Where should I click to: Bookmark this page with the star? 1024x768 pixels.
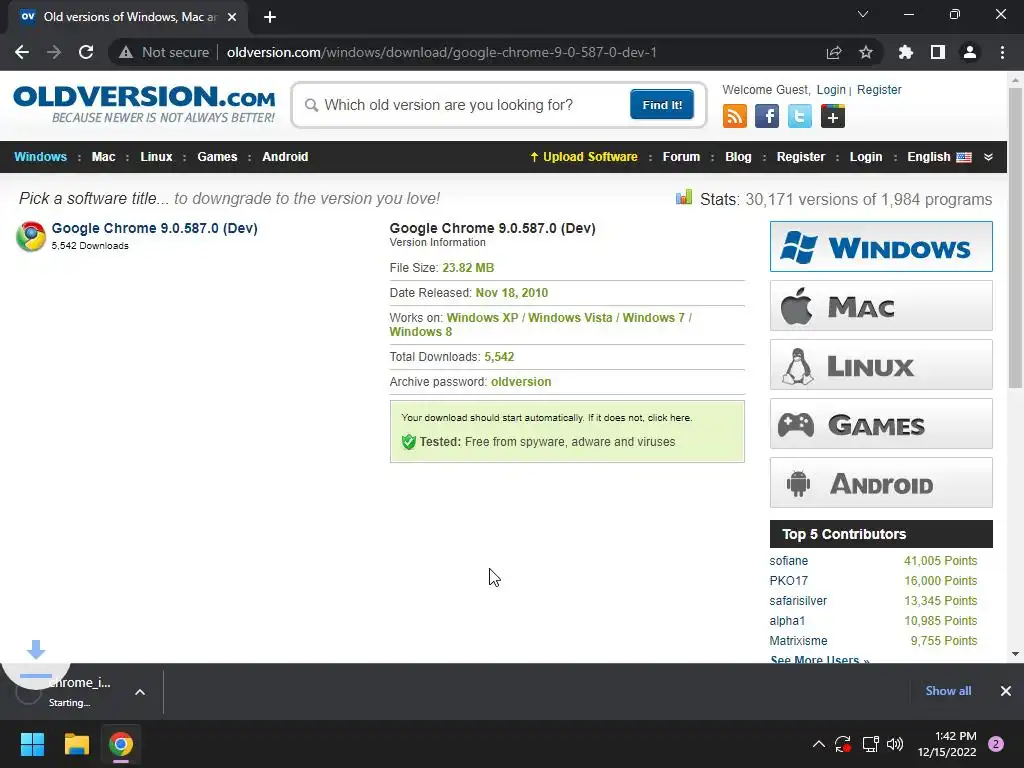click(x=866, y=52)
